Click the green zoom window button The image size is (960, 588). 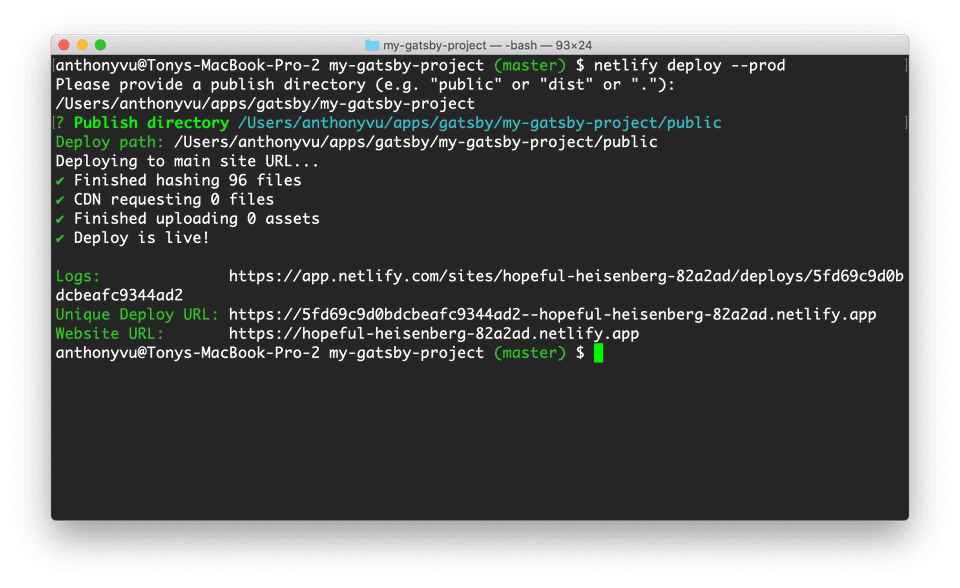pyautogui.click(x=100, y=45)
